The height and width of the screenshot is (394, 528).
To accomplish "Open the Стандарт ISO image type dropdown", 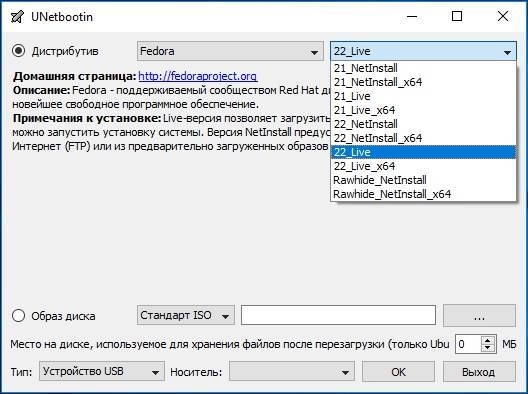I will click(186, 315).
